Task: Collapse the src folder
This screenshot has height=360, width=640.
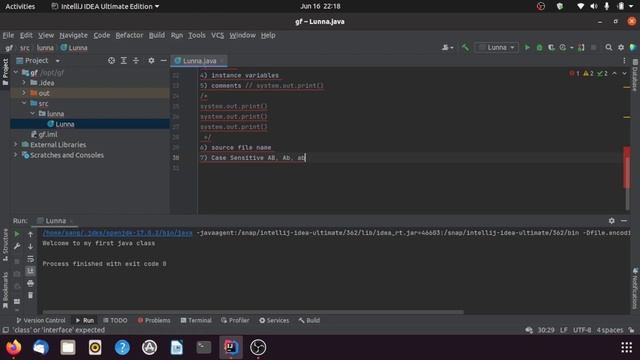Action: [24, 104]
